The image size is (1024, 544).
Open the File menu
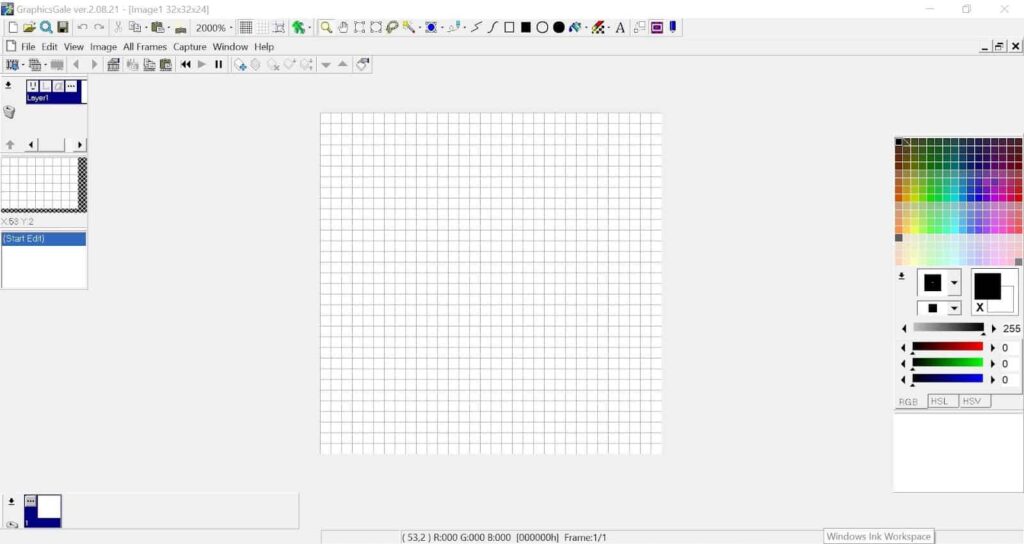tap(28, 47)
